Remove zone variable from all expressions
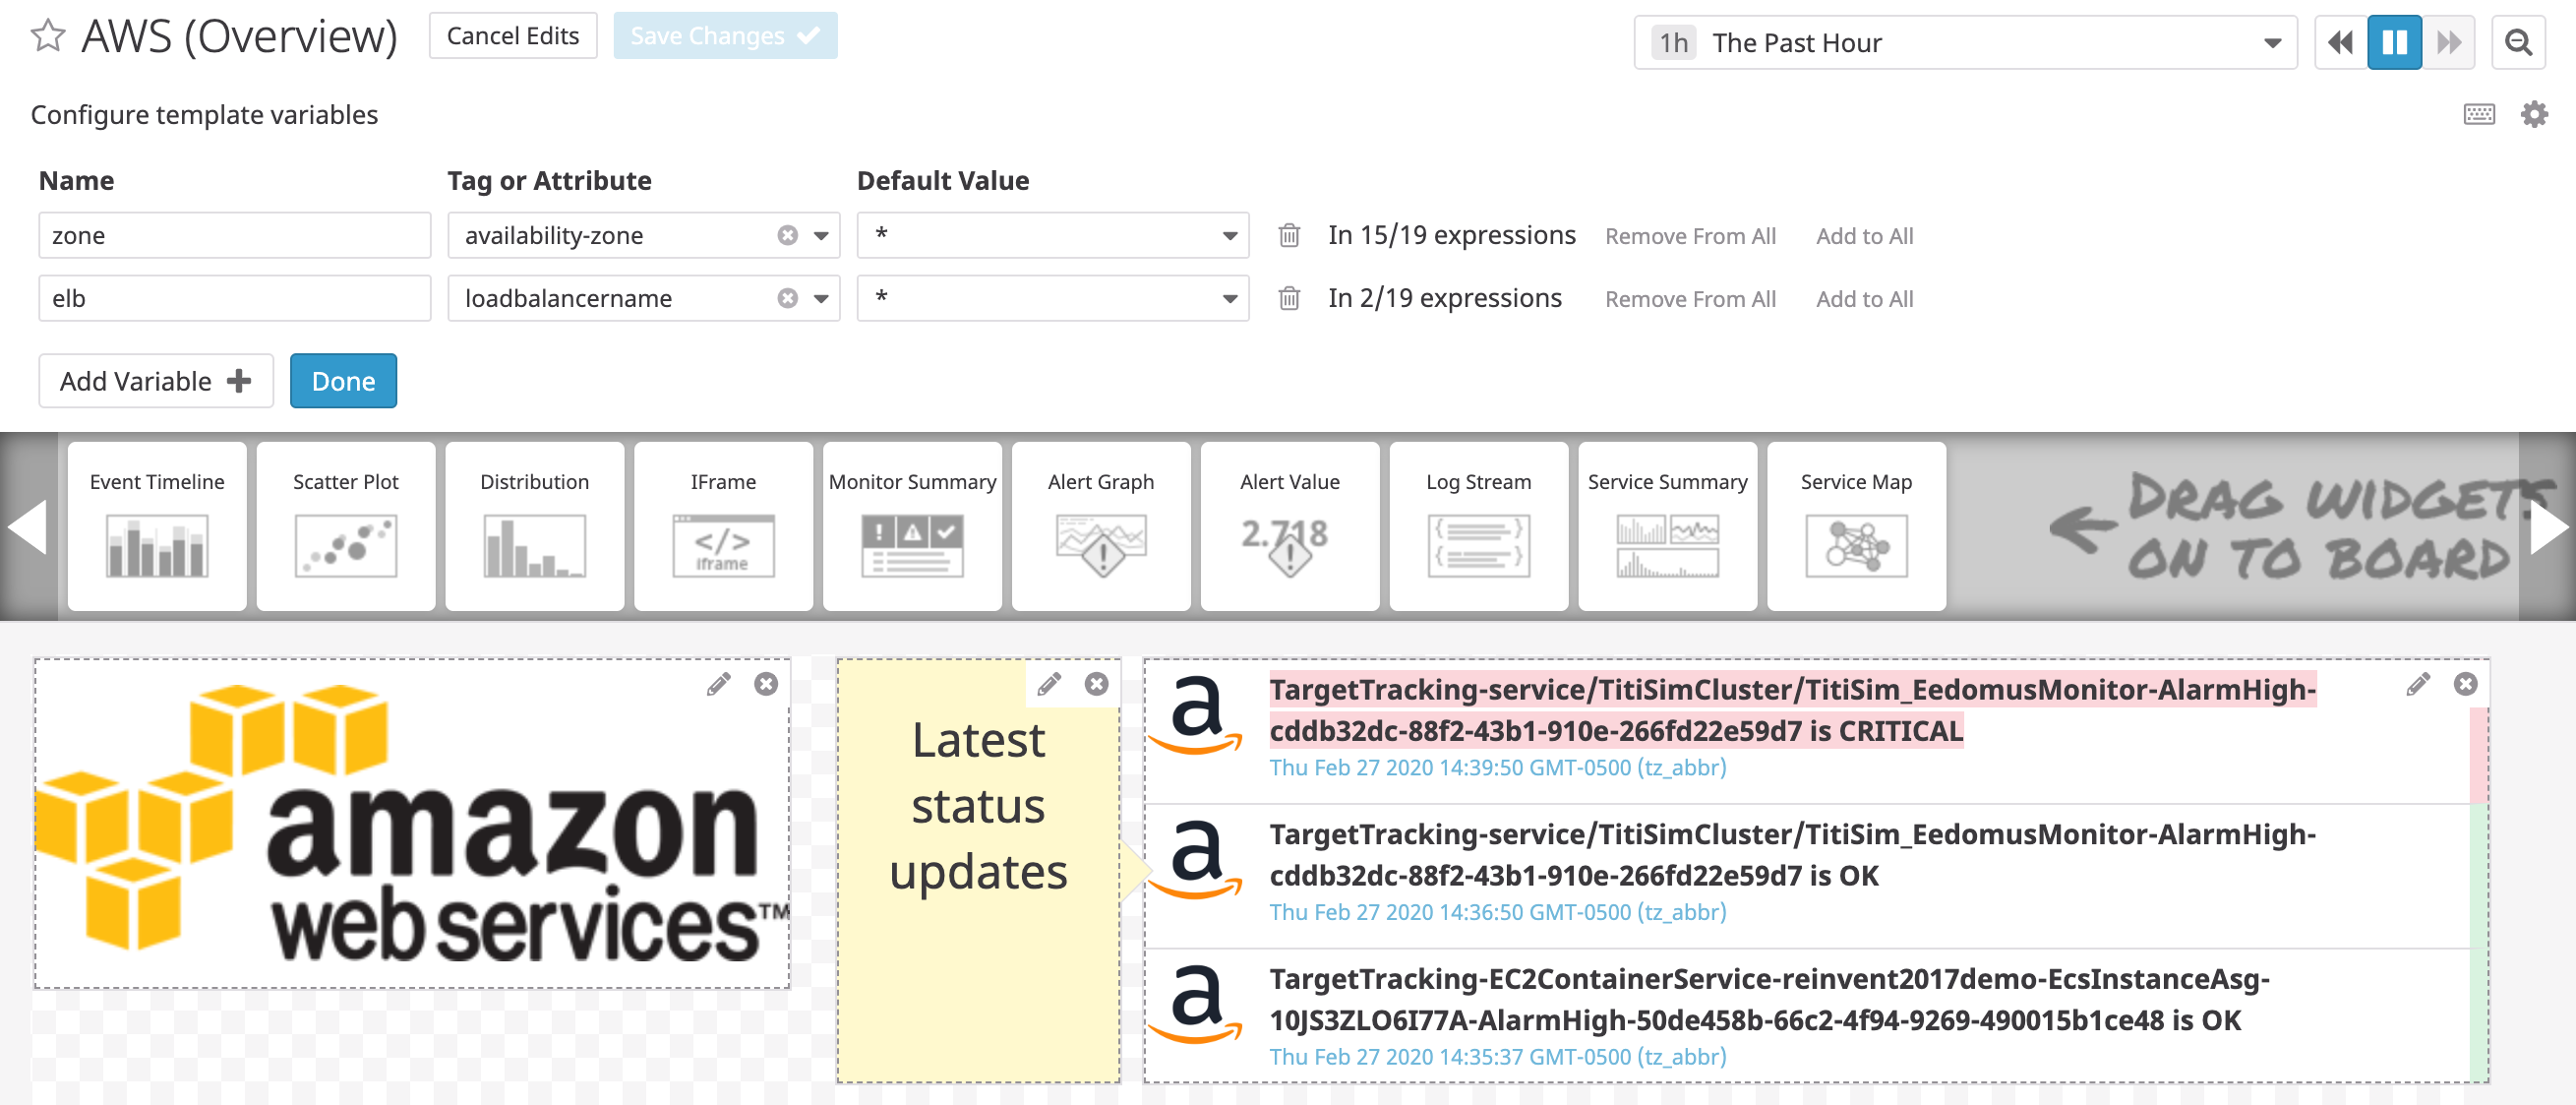Screen dimensions: 2576x1105 point(1690,235)
